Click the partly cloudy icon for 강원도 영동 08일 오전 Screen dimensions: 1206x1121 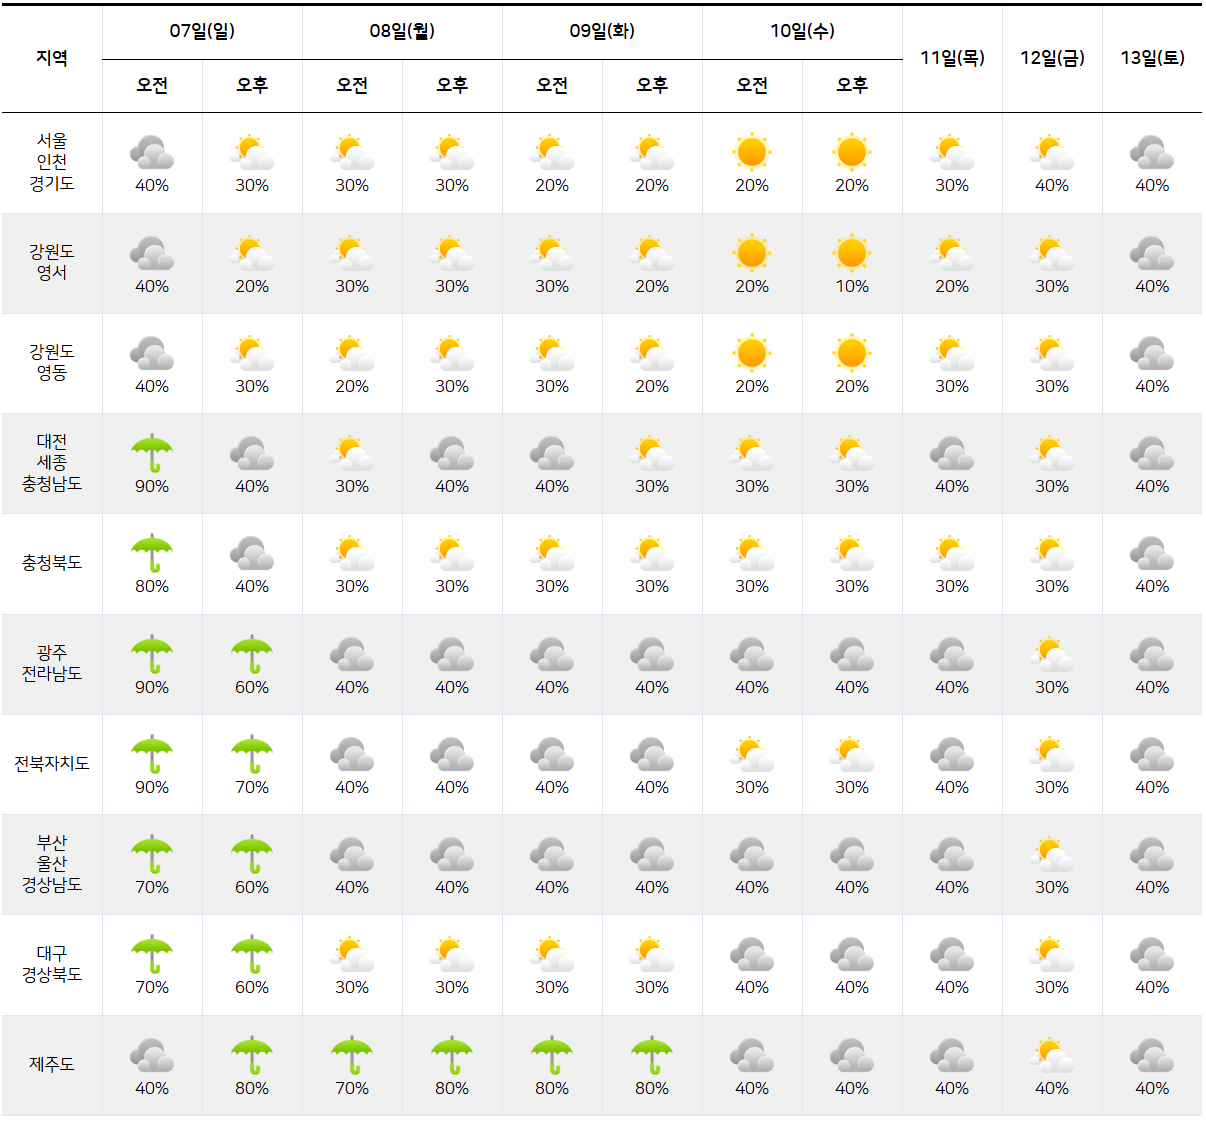pyautogui.click(x=352, y=353)
